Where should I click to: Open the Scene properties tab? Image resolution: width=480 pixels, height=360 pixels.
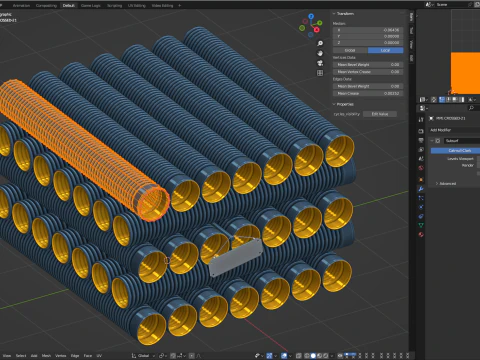(421, 159)
